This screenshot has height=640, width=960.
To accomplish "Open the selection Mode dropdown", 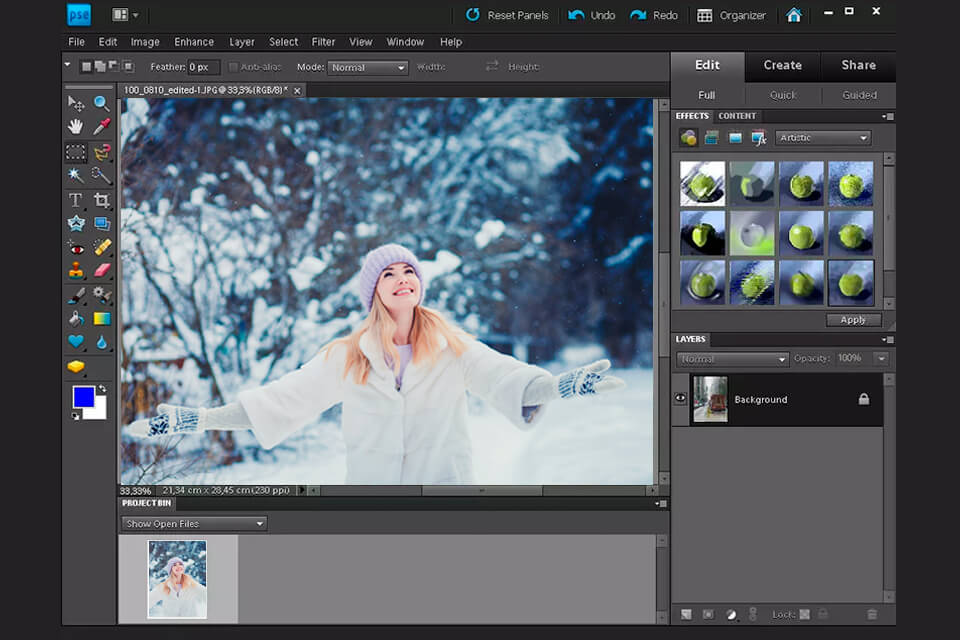I will coord(366,67).
